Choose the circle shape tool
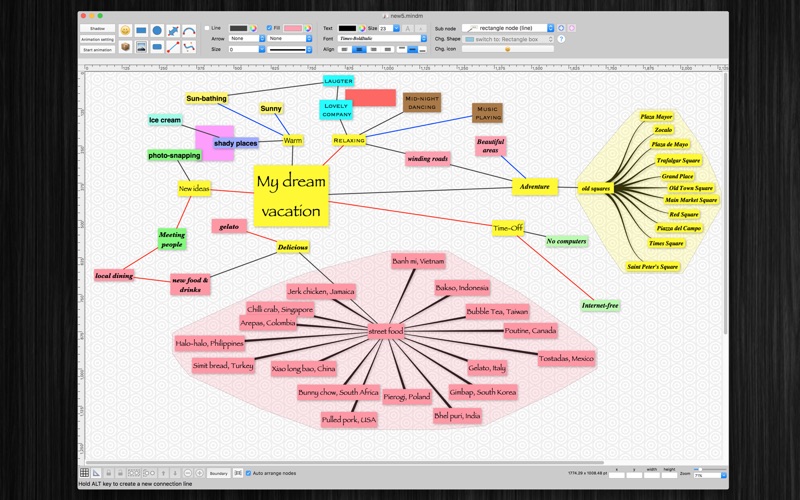Screen dimensions: 800x500 [157, 31]
